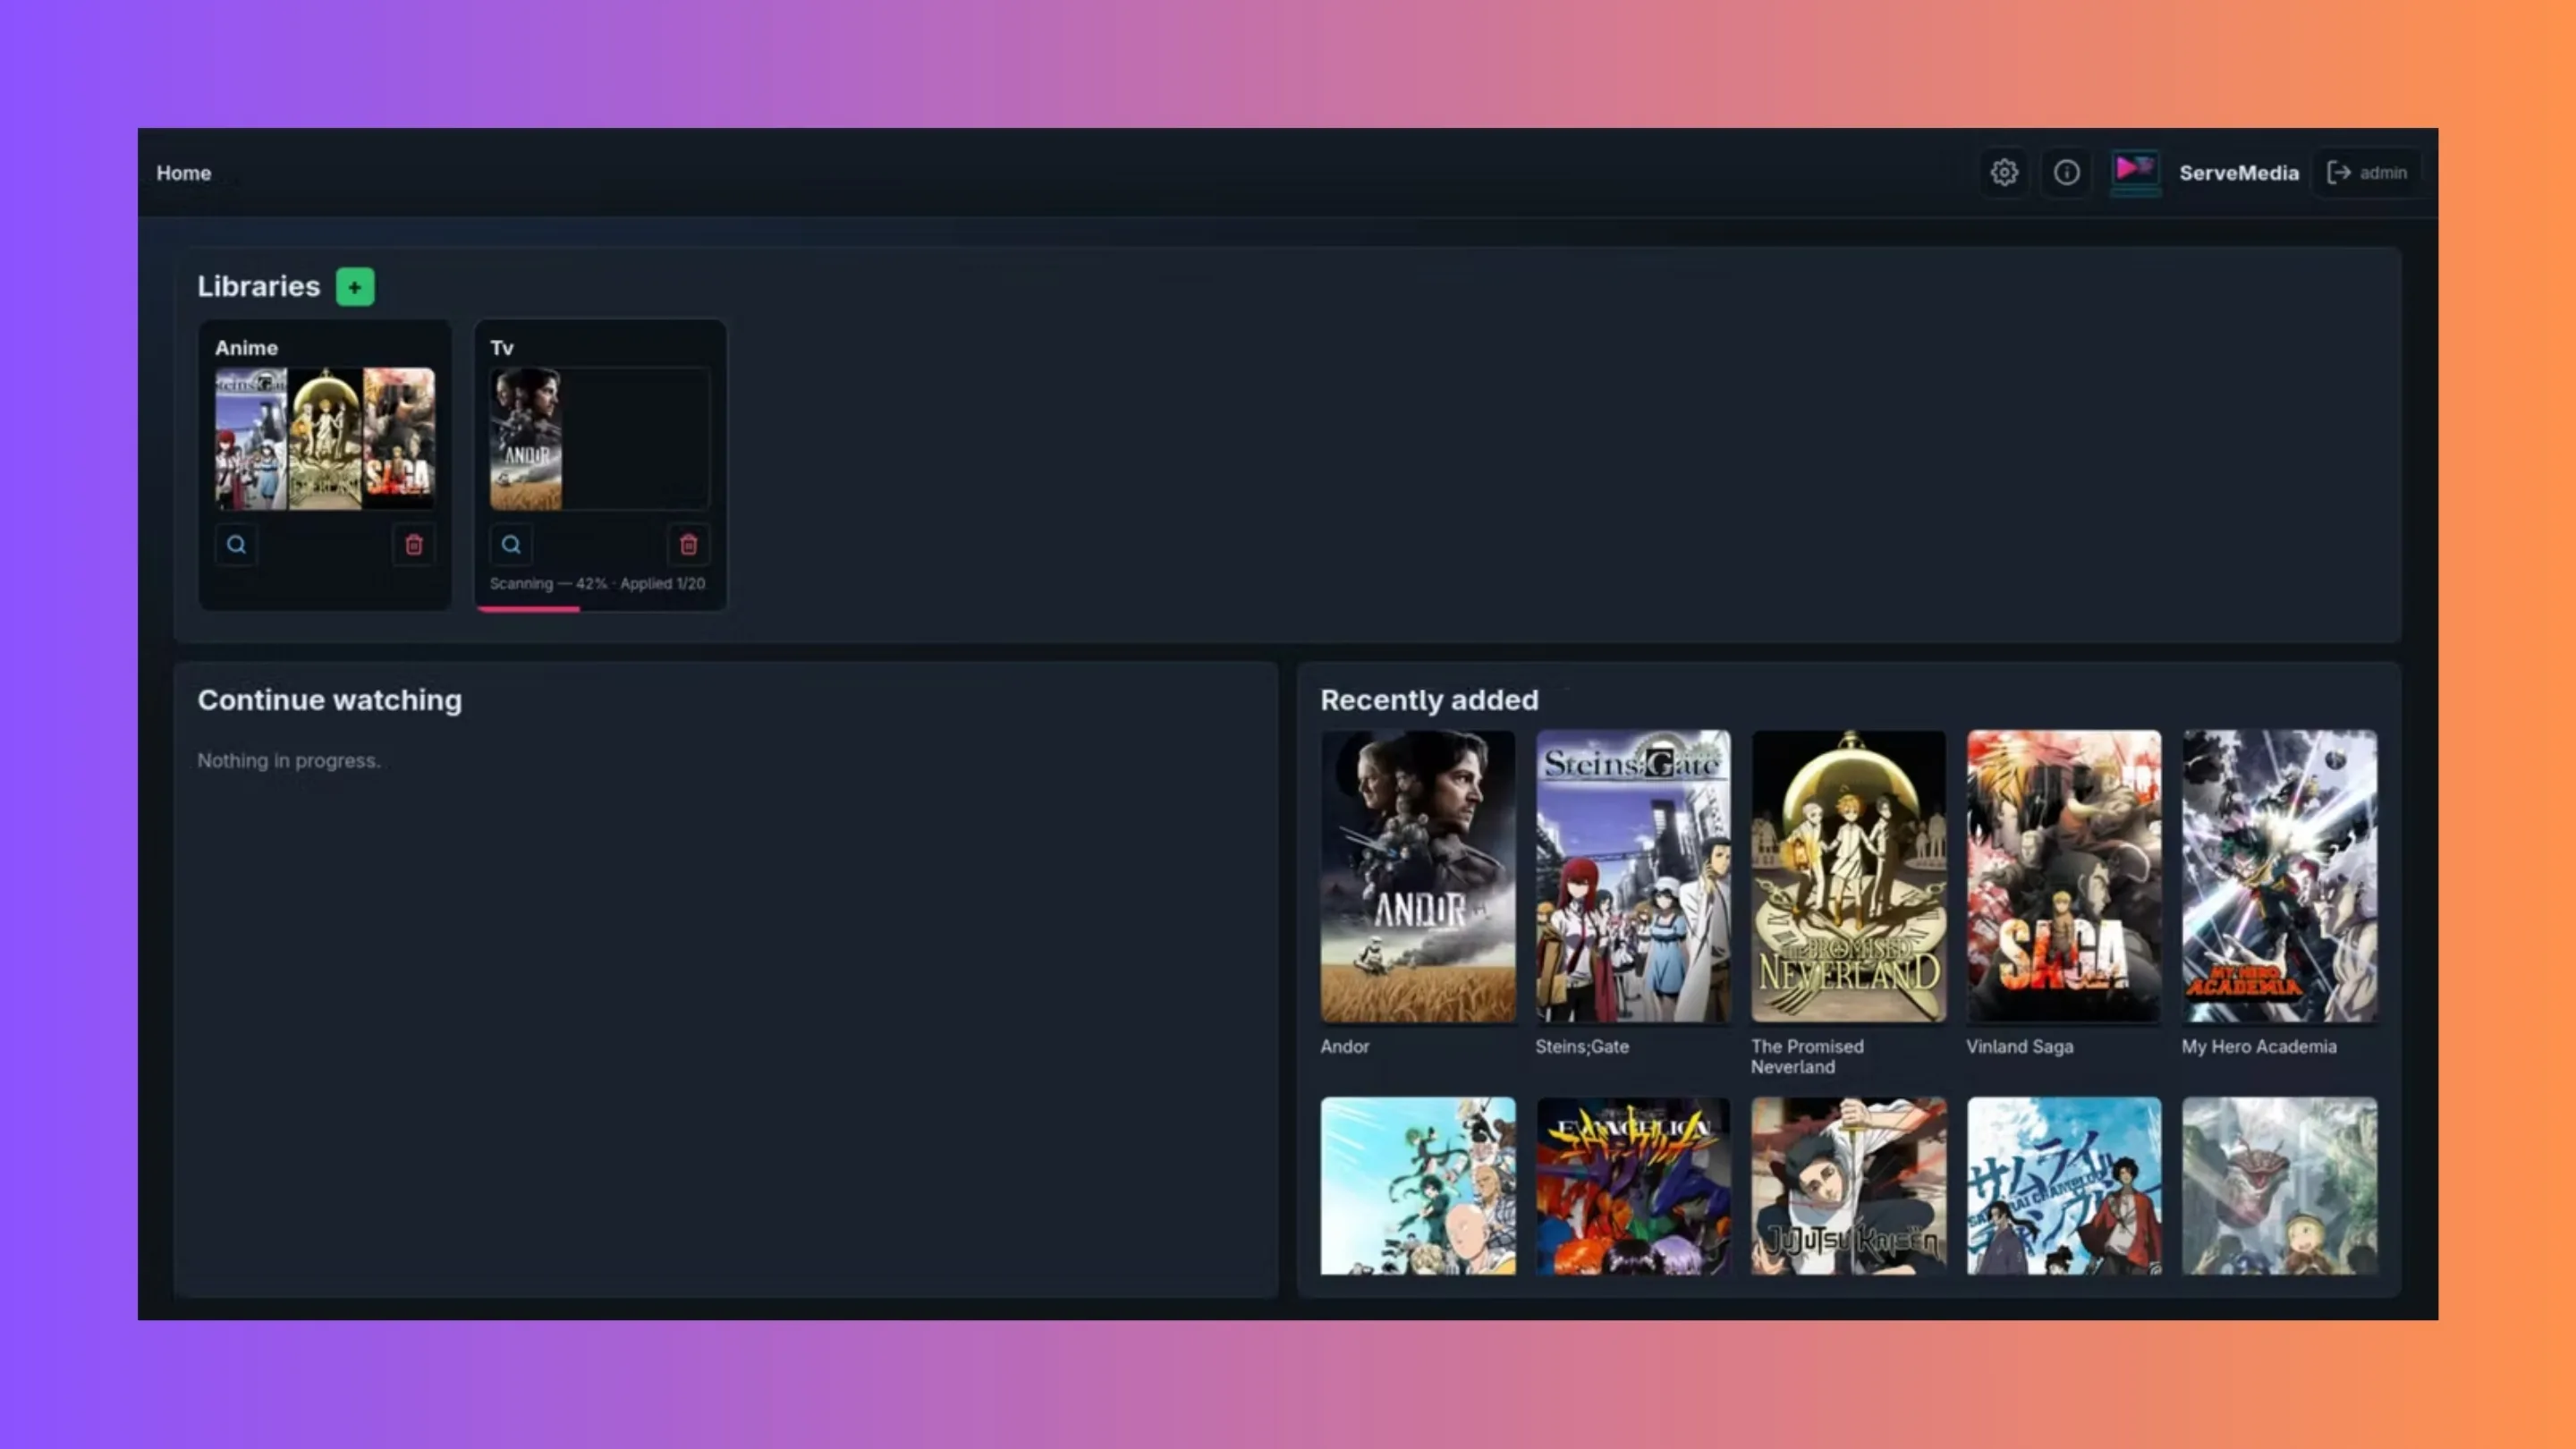This screenshot has height=1449, width=2576.
Task: Open the Samurai Champloo poster
Action: pos(2064,1186)
